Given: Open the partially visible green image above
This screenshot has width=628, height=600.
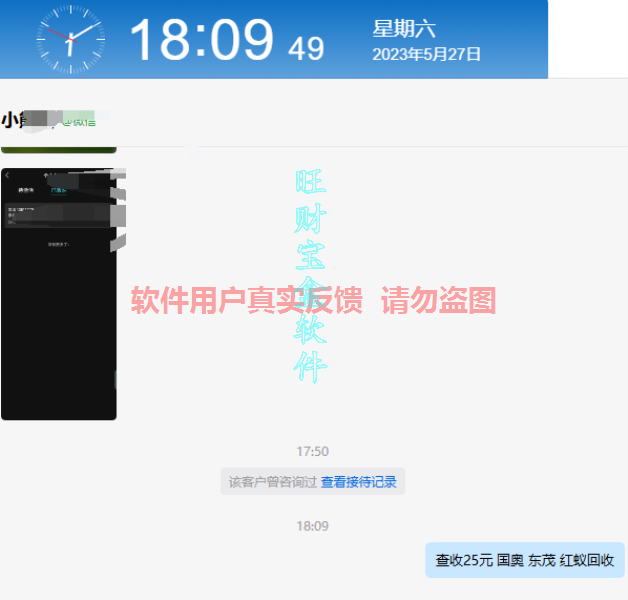Looking at the screenshot, I should (58, 149).
